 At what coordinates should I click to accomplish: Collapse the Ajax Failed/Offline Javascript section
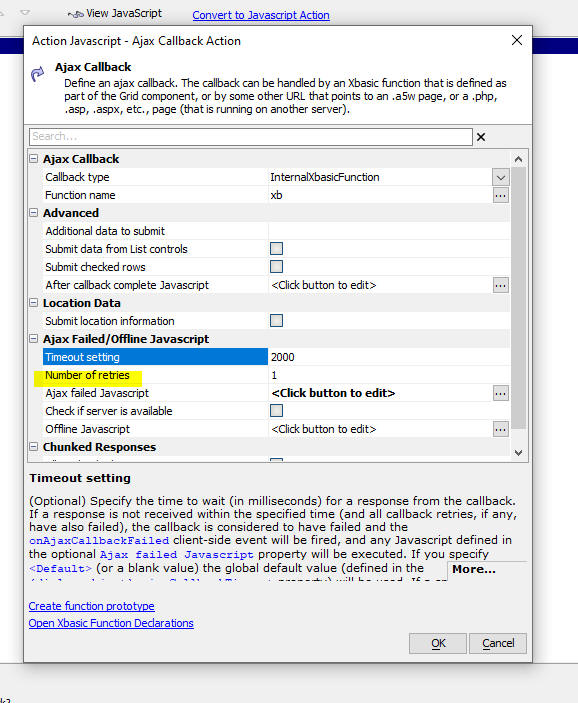tap(34, 339)
